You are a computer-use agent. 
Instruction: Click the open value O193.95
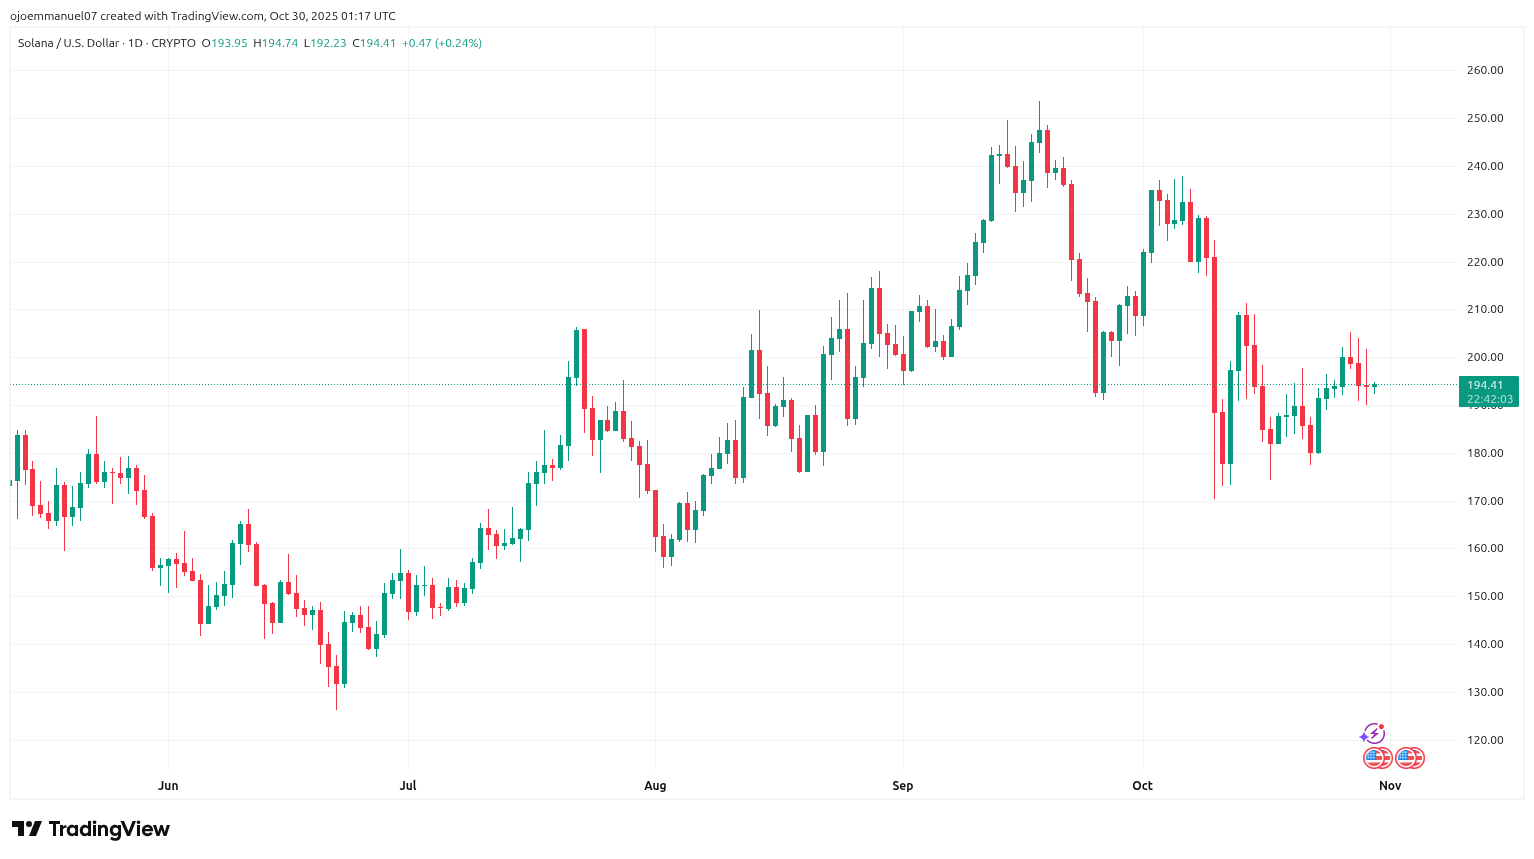(x=225, y=43)
